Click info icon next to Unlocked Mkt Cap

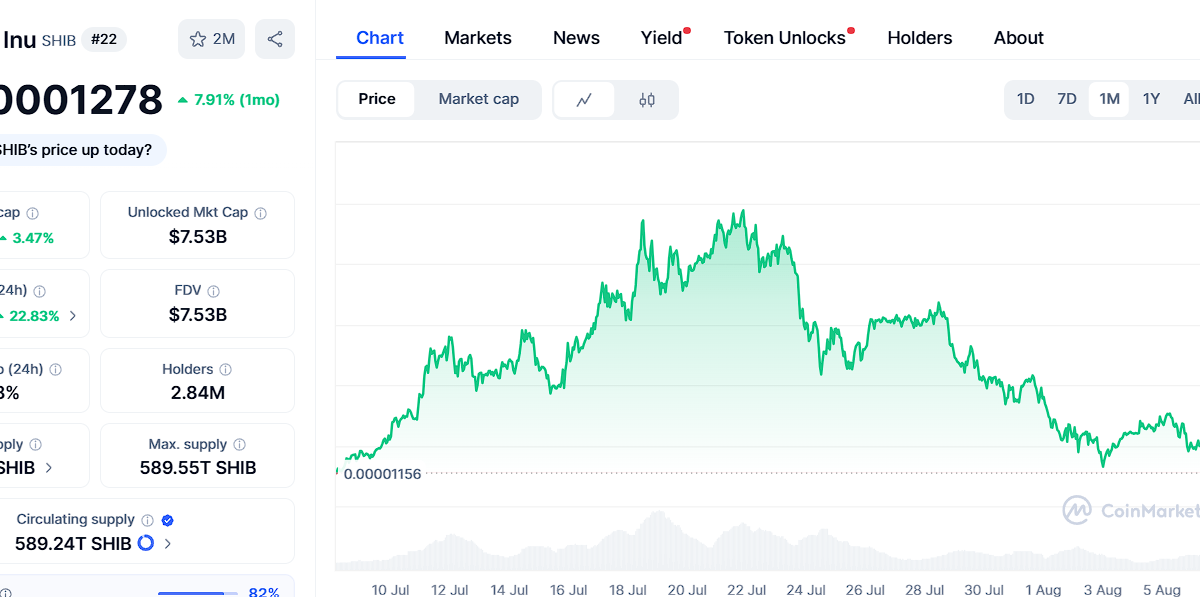click(261, 213)
